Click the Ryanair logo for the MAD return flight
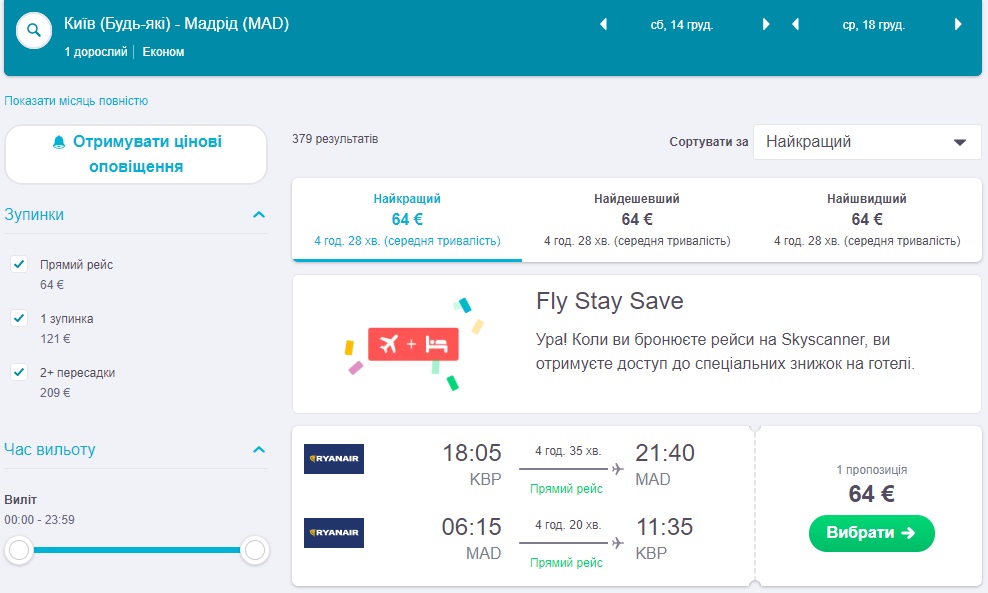988x593 pixels. pos(334,533)
